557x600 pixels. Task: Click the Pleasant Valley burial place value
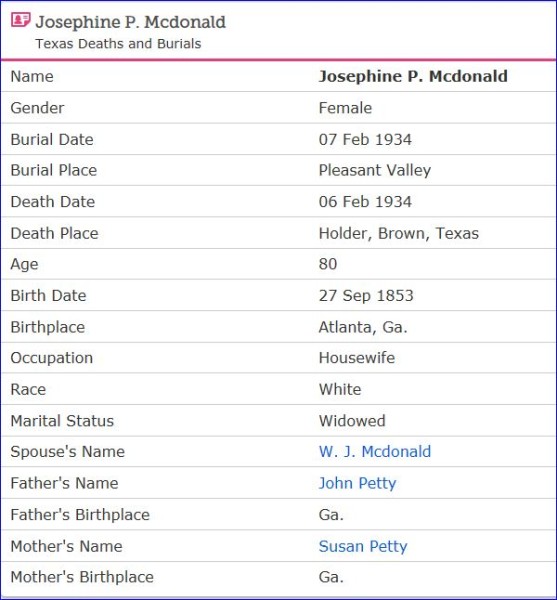tap(375, 171)
